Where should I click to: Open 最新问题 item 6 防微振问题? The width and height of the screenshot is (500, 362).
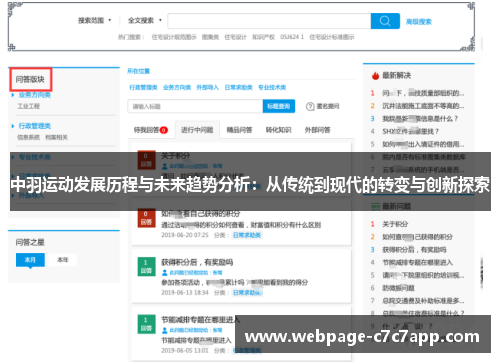coord(398,288)
